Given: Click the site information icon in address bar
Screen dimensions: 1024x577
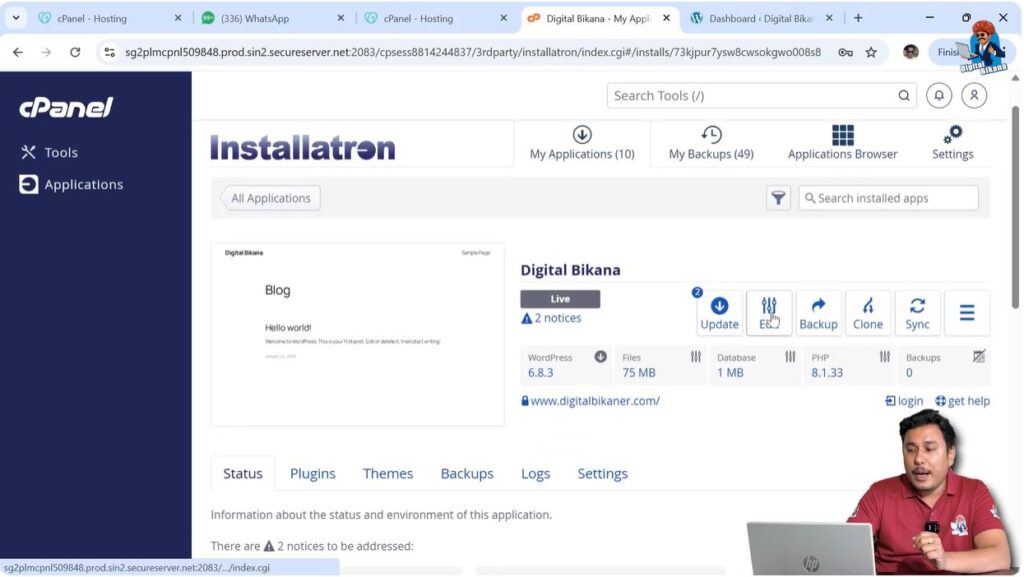Looking at the screenshot, I should [x=110, y=52].
